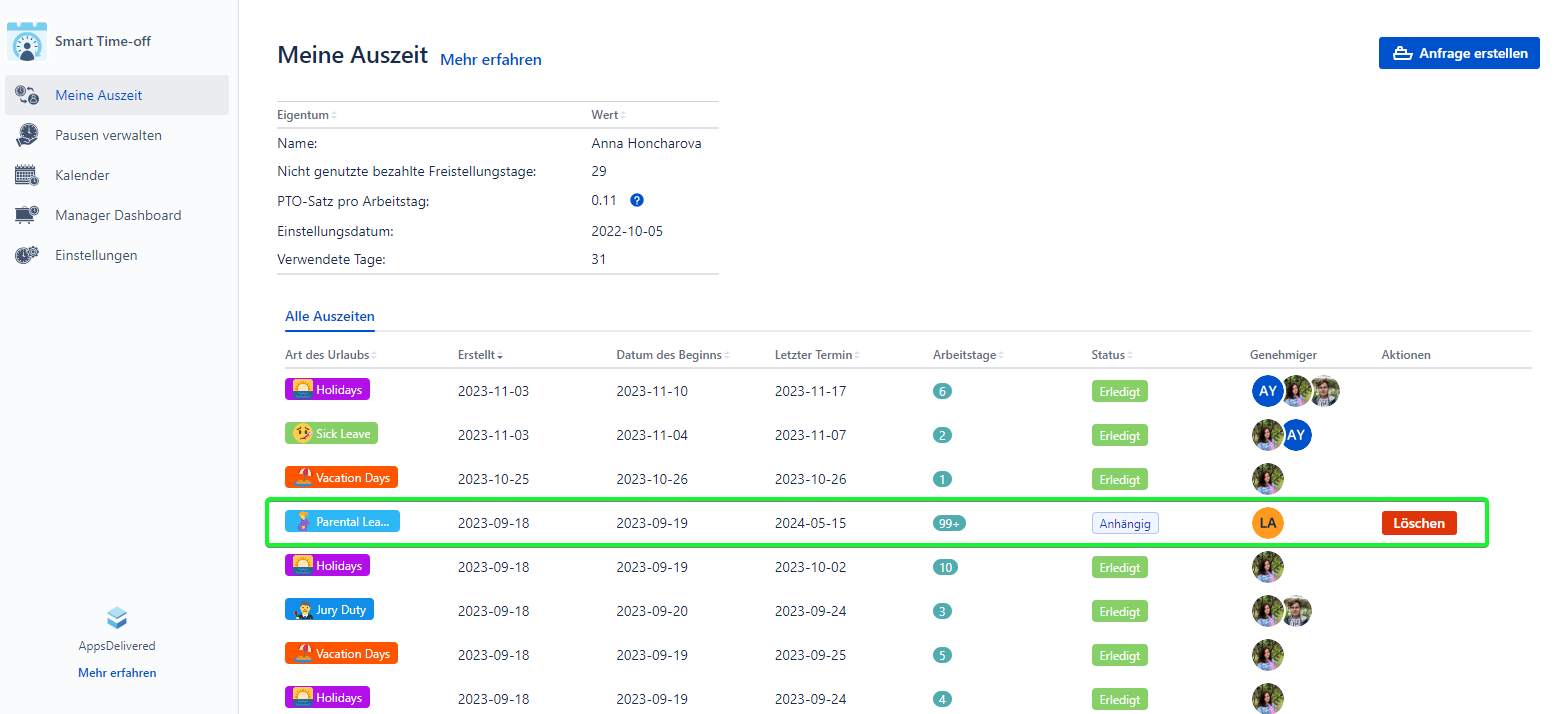The image size is (1556, 714).
Task: Select the Alle Auszeiten tab
Action: coord(329,316)
